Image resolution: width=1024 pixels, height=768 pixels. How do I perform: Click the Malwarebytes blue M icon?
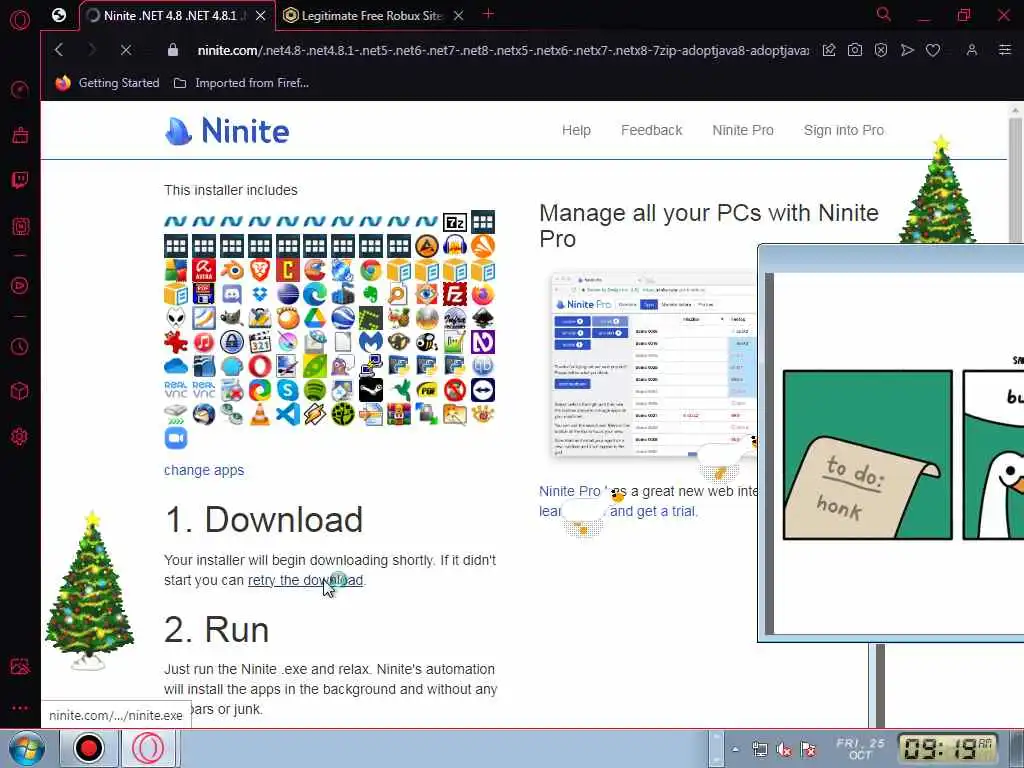coord(370,342)
